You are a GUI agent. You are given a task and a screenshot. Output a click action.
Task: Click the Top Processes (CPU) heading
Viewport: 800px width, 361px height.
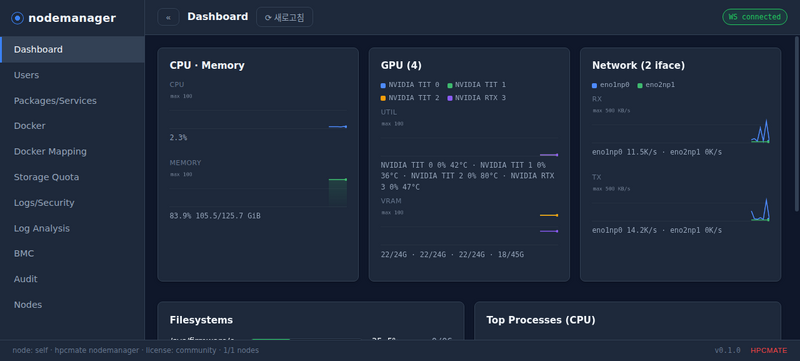pos(541,320)
